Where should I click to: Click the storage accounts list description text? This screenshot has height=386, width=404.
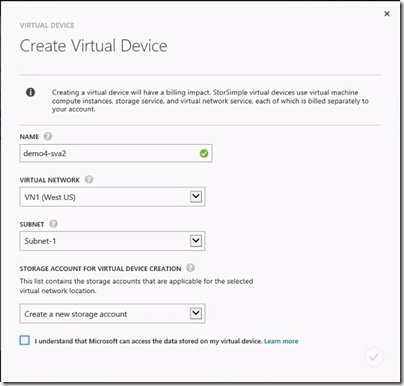[136, 286]
